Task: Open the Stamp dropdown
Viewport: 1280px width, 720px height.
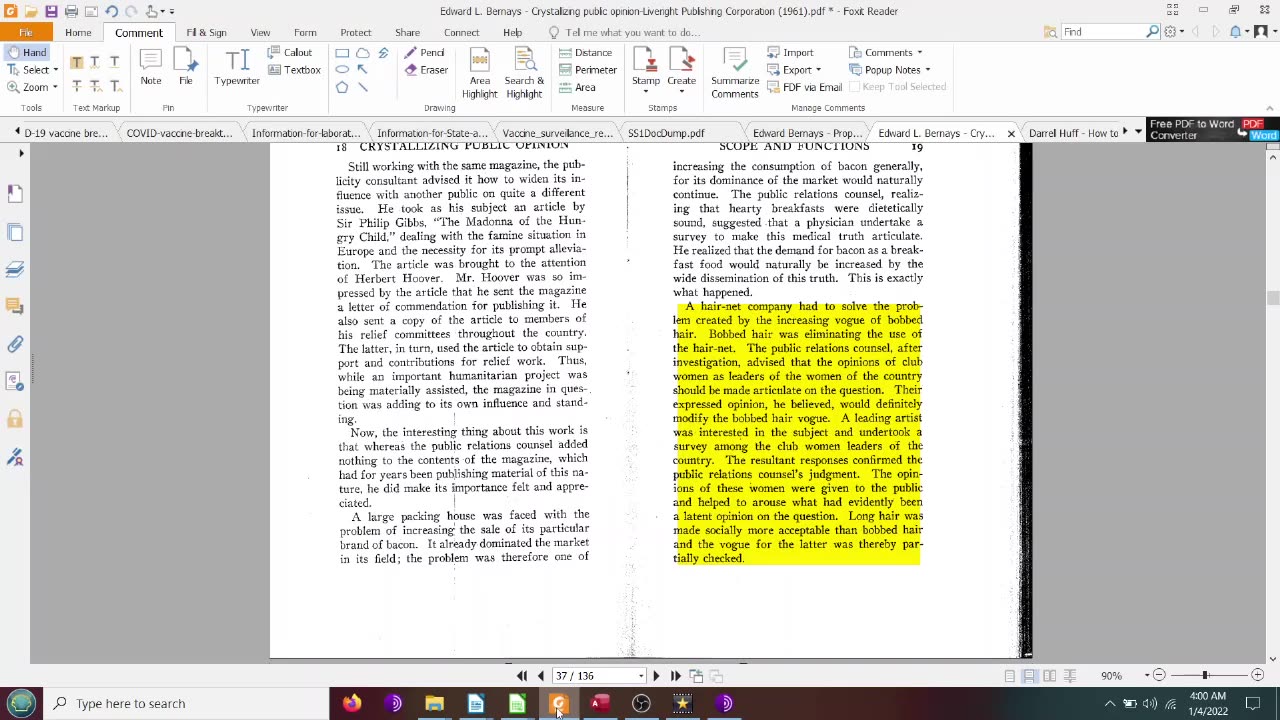Action: point(646,92)
